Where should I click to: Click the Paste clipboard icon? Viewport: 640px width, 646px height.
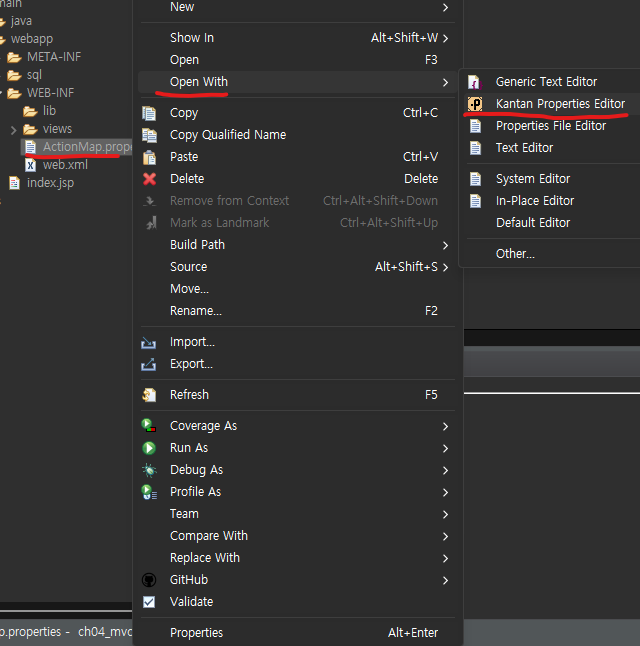pos(149,157)
